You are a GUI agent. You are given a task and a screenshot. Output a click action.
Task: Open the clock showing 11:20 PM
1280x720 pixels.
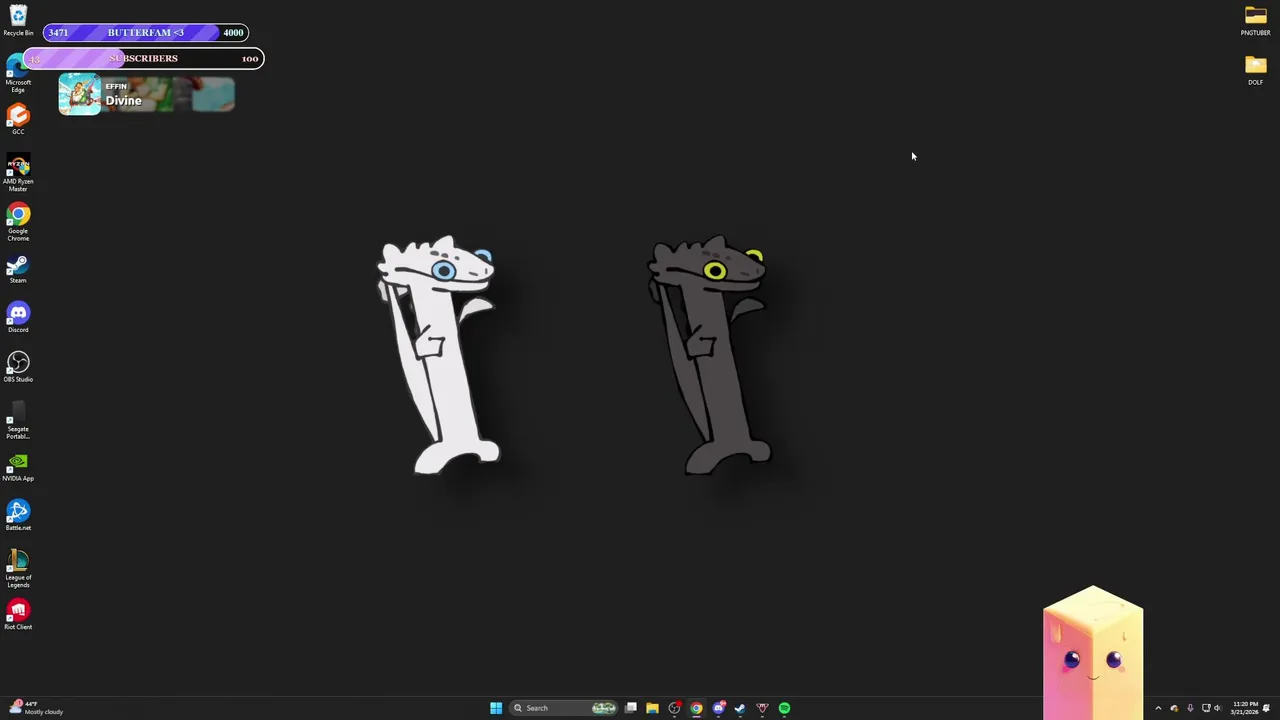[1245, 708]
